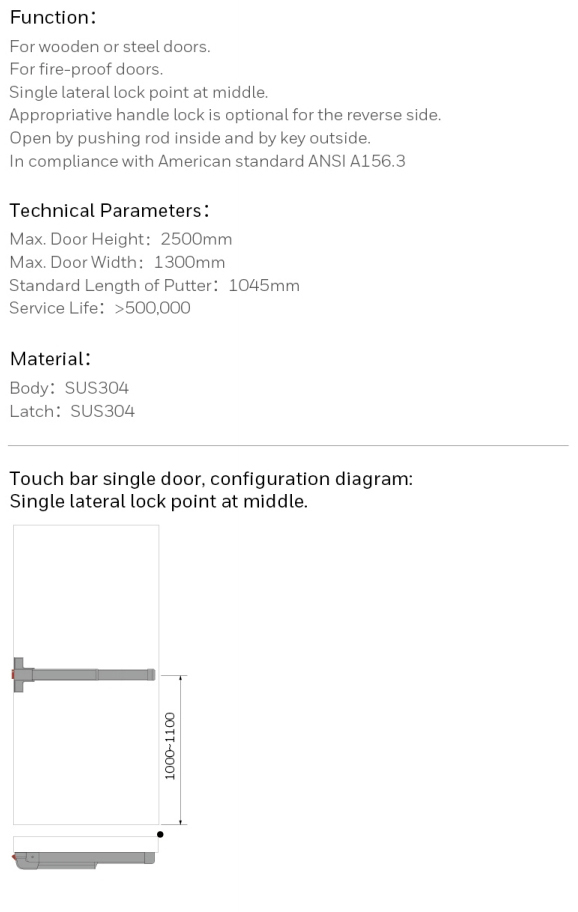This screenshot has width=578, height=912.
Task: Click the touch bar end cap in front view
Action: pyautogui.click(x=151, y=675)
